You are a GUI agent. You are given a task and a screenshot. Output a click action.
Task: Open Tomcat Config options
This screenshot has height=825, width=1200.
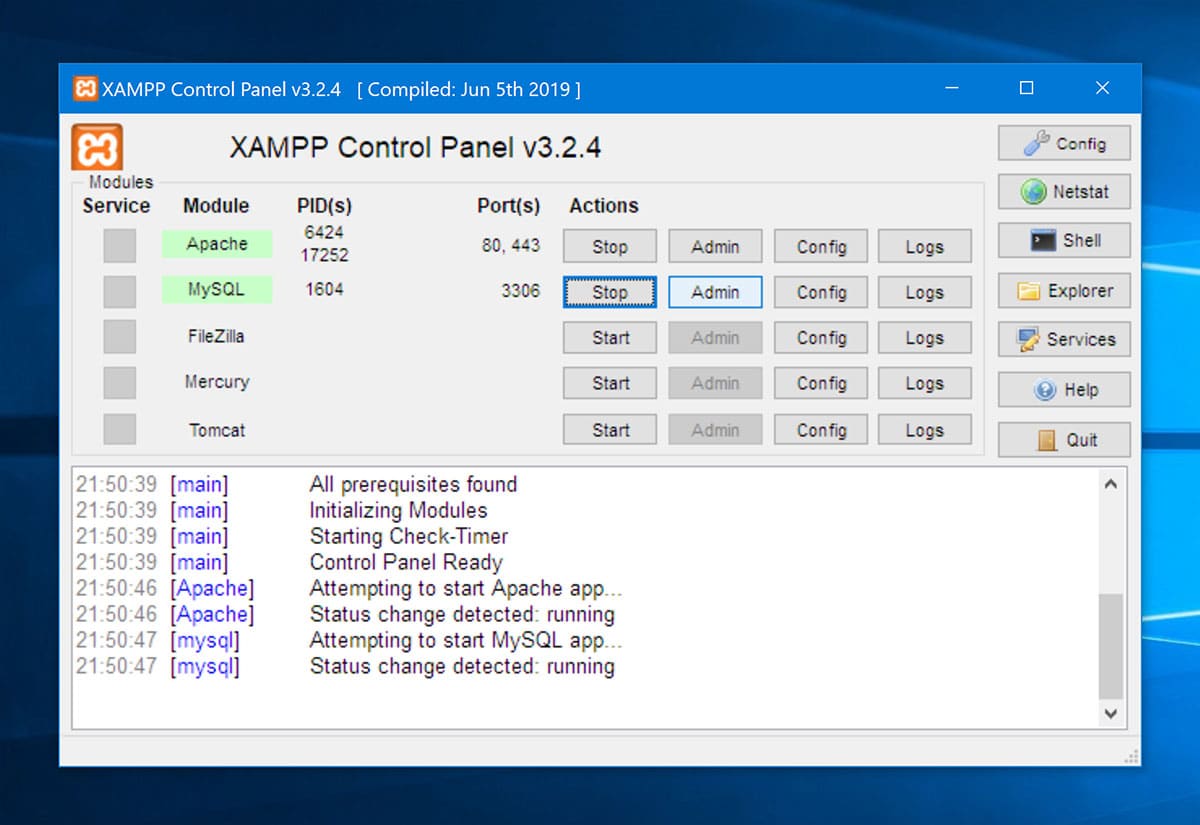click(821, 430)
